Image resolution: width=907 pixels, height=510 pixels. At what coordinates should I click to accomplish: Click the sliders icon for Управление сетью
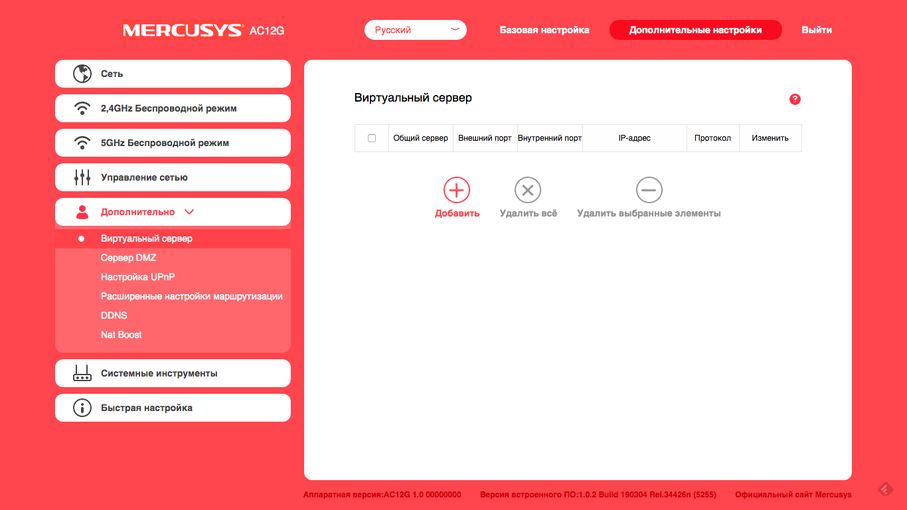point(82,178)
